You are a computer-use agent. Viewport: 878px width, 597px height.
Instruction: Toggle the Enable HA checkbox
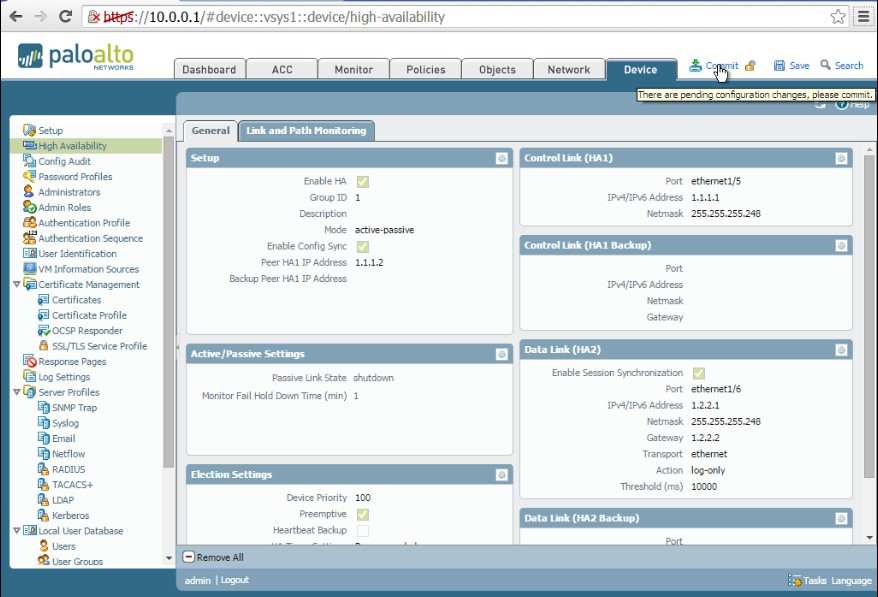(362, 181)
